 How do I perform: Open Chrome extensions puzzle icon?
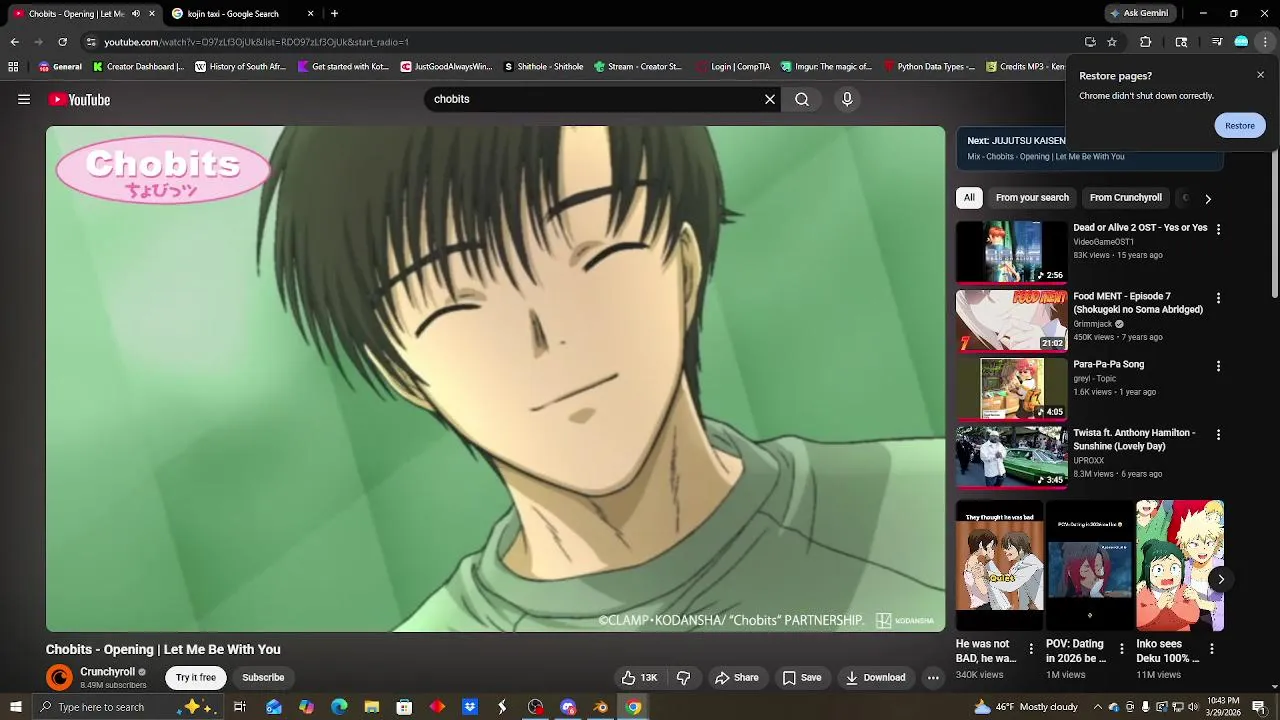pyautogui.click(x=1146, y=42)
